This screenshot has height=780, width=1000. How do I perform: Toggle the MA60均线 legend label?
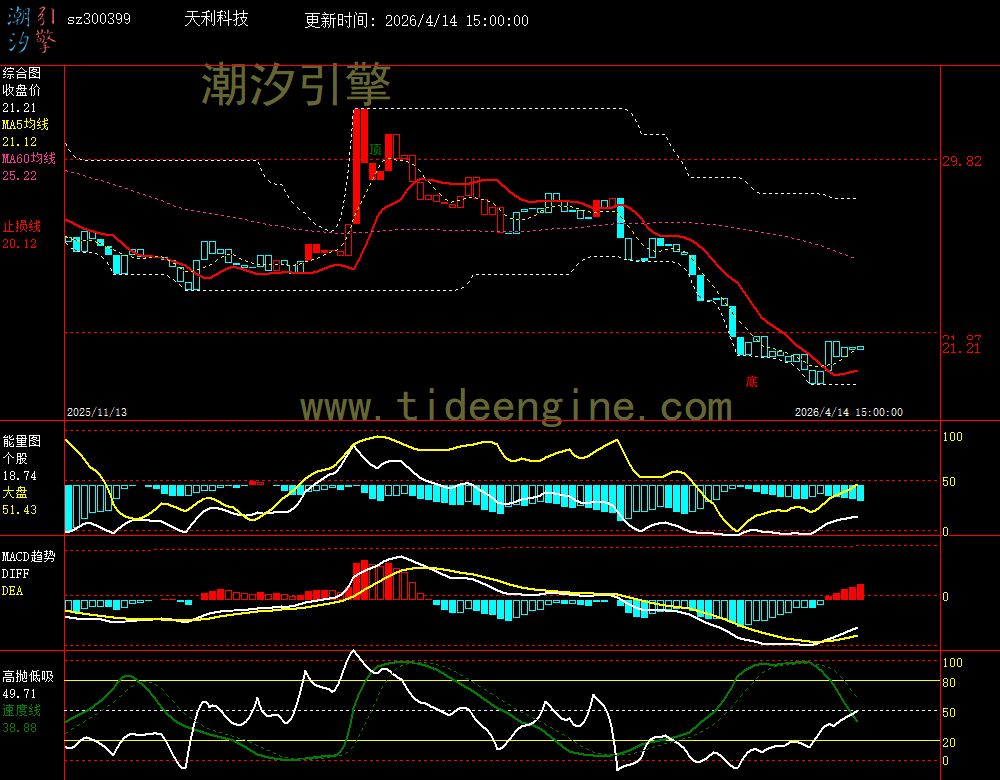[x=28, y=159]
